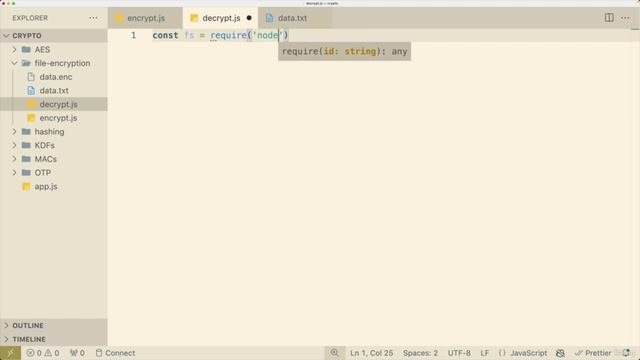Image resolution: width=640 pixels, height=360 pixels.
Task: Click the require signature hint tooltip
Action: coord(344,51)
